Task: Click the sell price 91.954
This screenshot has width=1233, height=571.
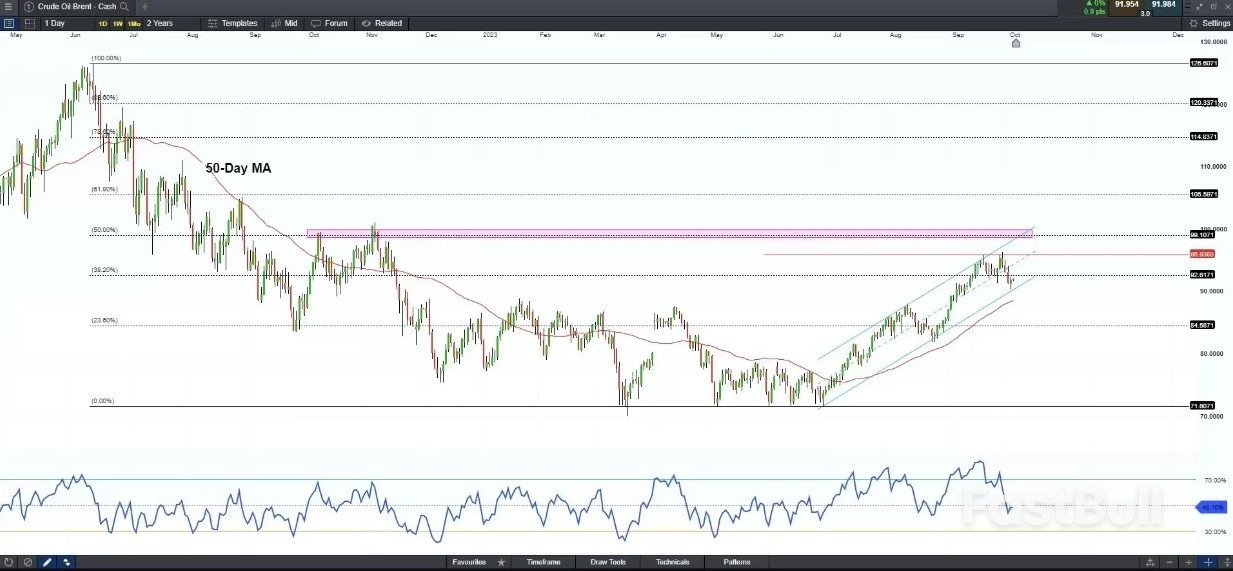Action: click(x=1127, y=5)
